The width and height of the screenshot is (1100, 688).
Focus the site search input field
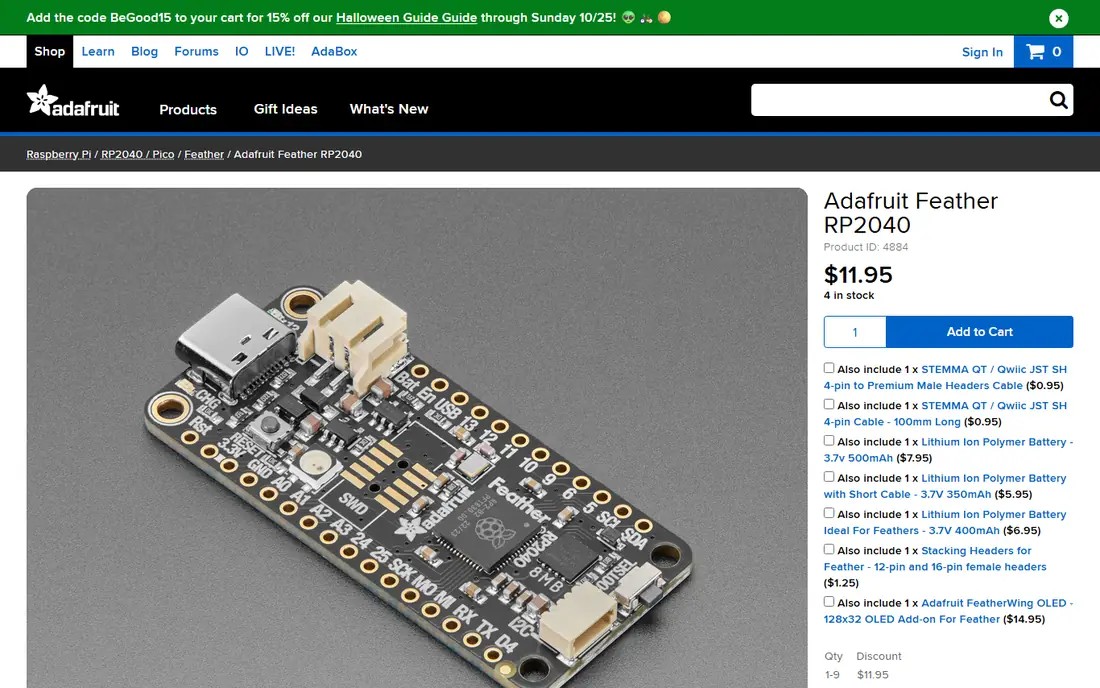click(898, 100)
